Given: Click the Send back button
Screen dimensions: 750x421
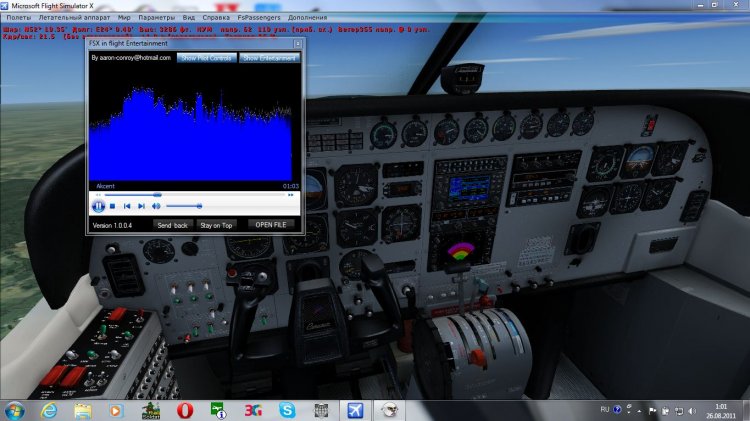Looking at the screenshot, I should [172, 225].
